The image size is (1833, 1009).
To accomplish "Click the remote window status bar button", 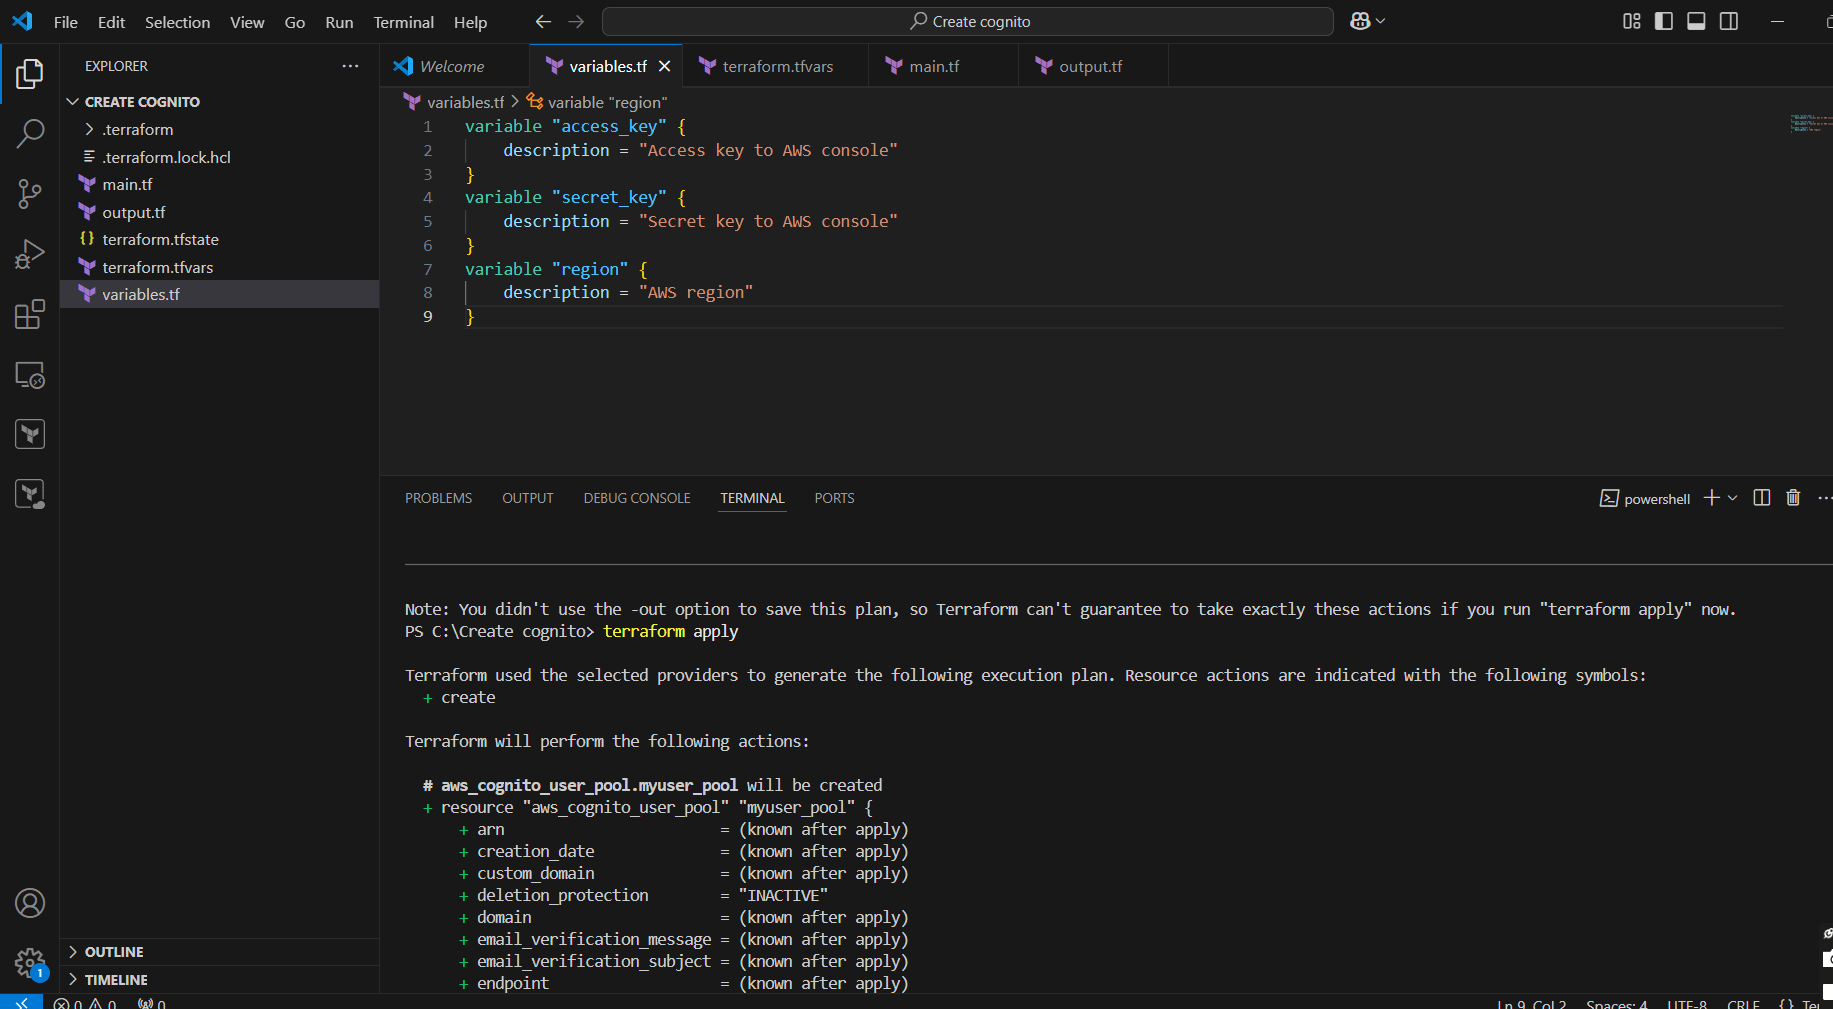I will (21, 1002).
